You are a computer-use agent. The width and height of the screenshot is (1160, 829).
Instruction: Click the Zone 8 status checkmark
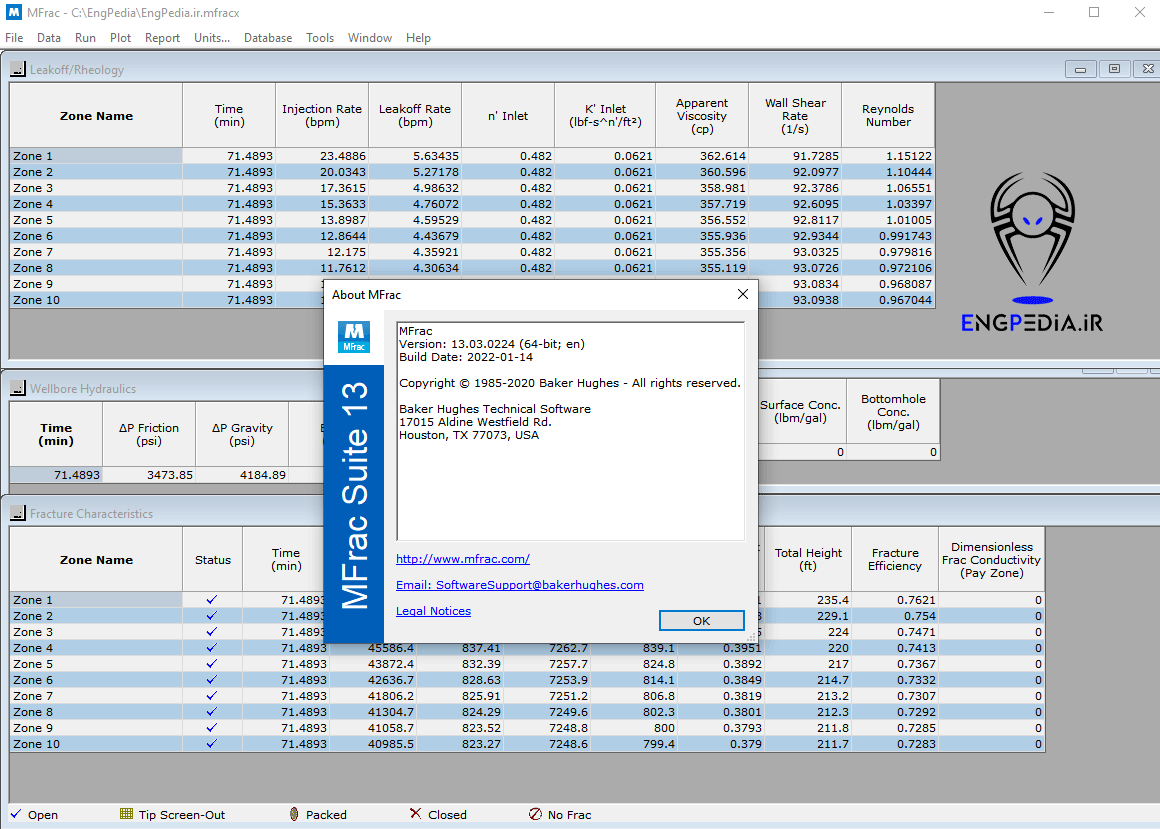(212, 712)
